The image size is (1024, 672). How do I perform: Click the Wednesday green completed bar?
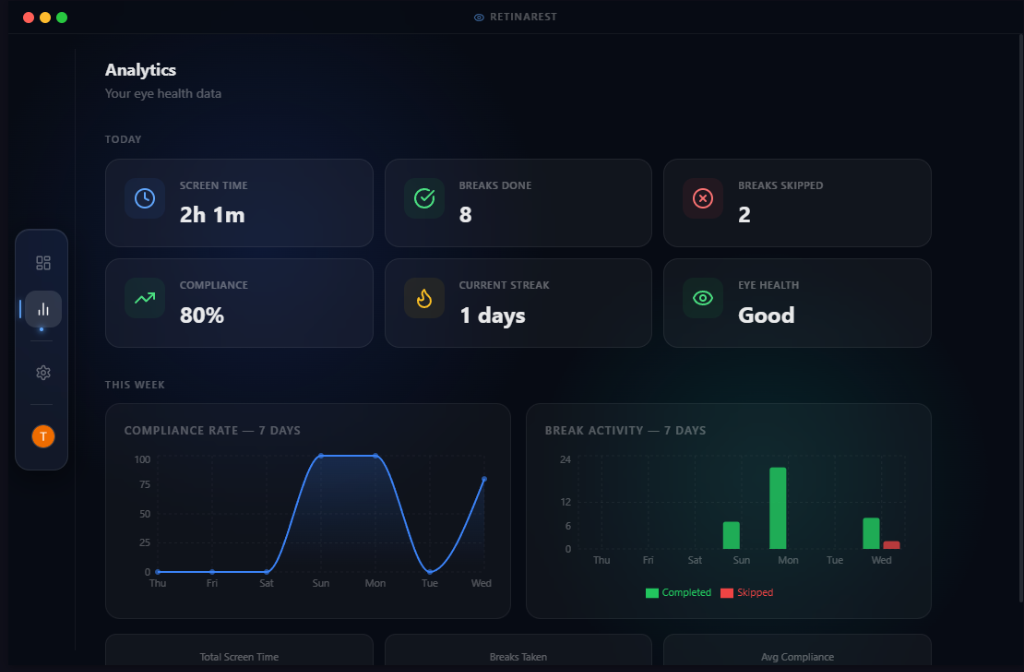[871, 534]
